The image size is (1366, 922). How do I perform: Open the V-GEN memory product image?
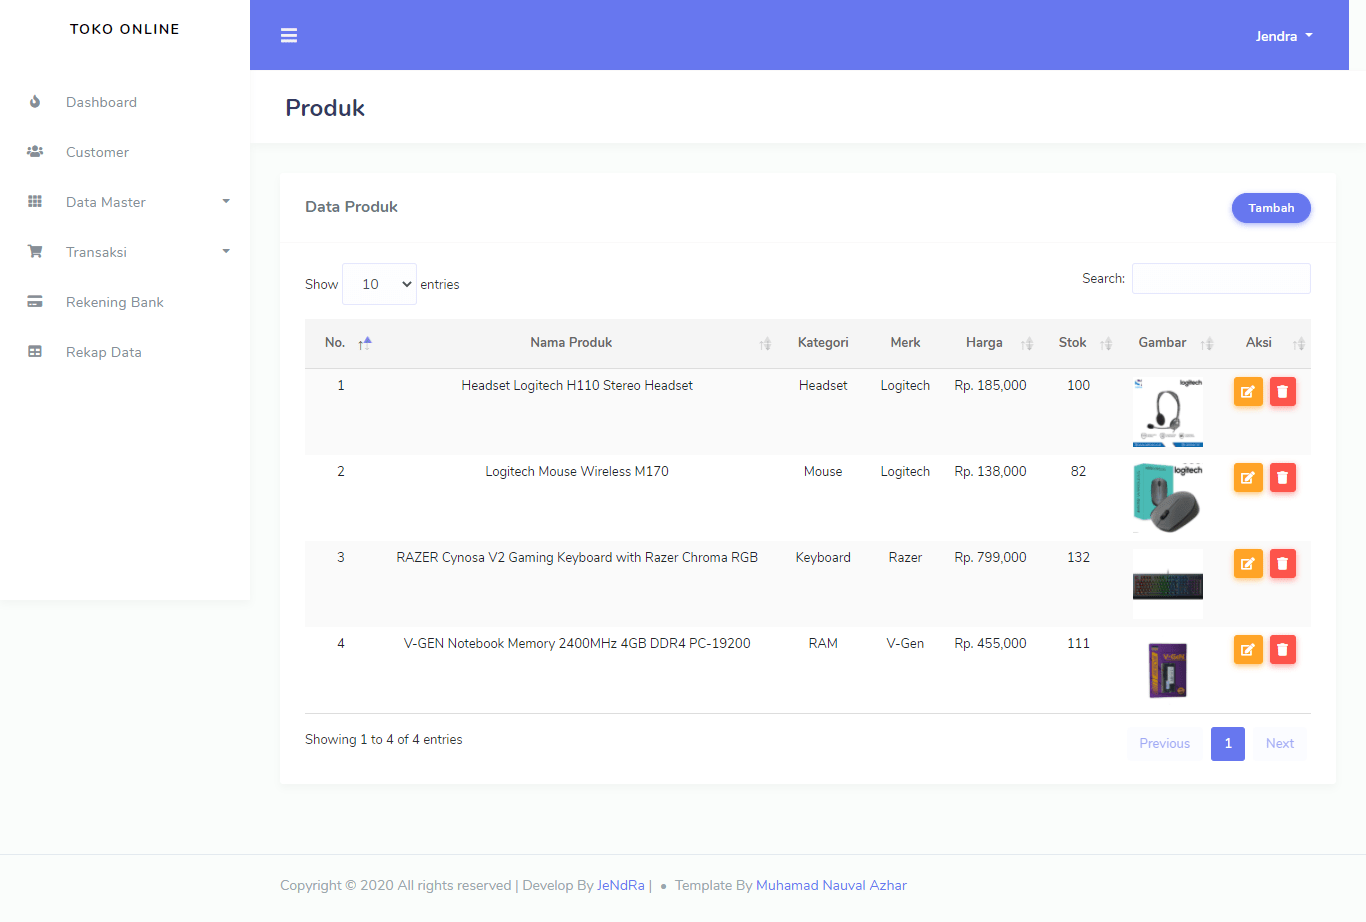tap(1168, 670)
